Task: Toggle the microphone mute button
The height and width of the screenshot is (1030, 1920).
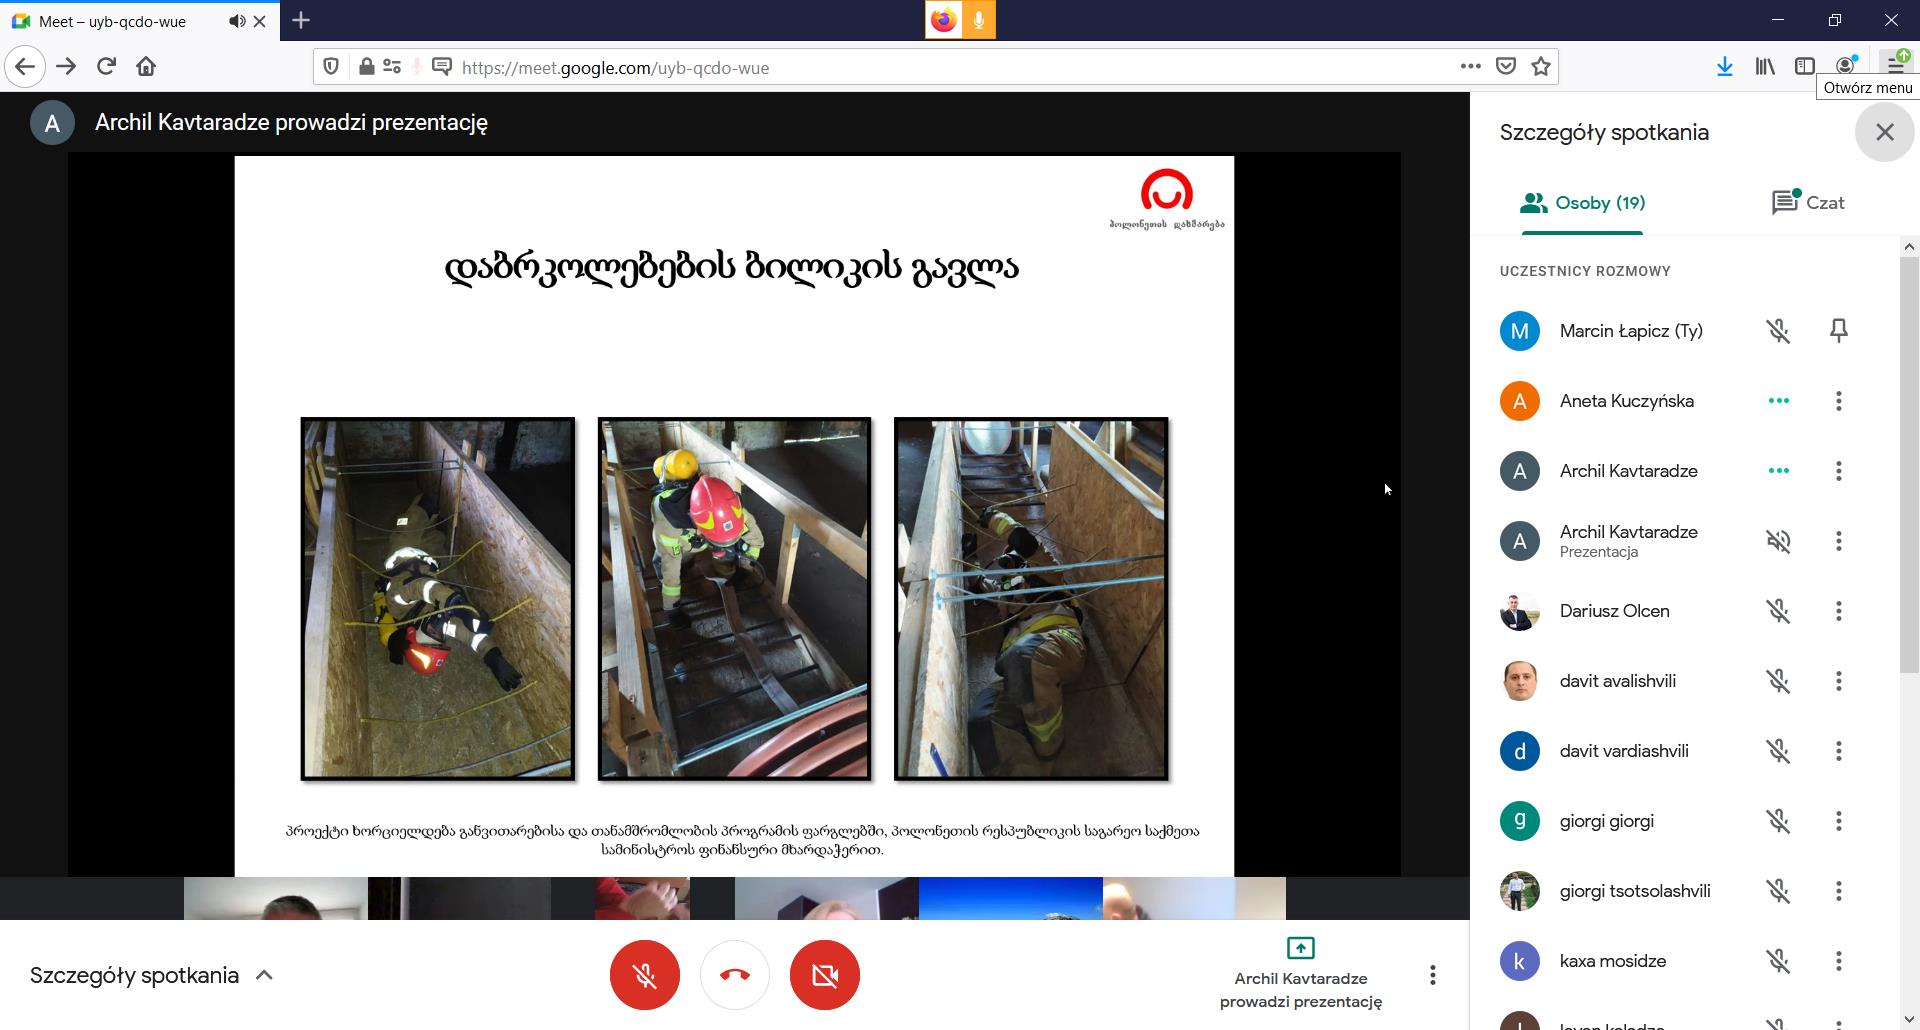Action: (x=645, y=975)
